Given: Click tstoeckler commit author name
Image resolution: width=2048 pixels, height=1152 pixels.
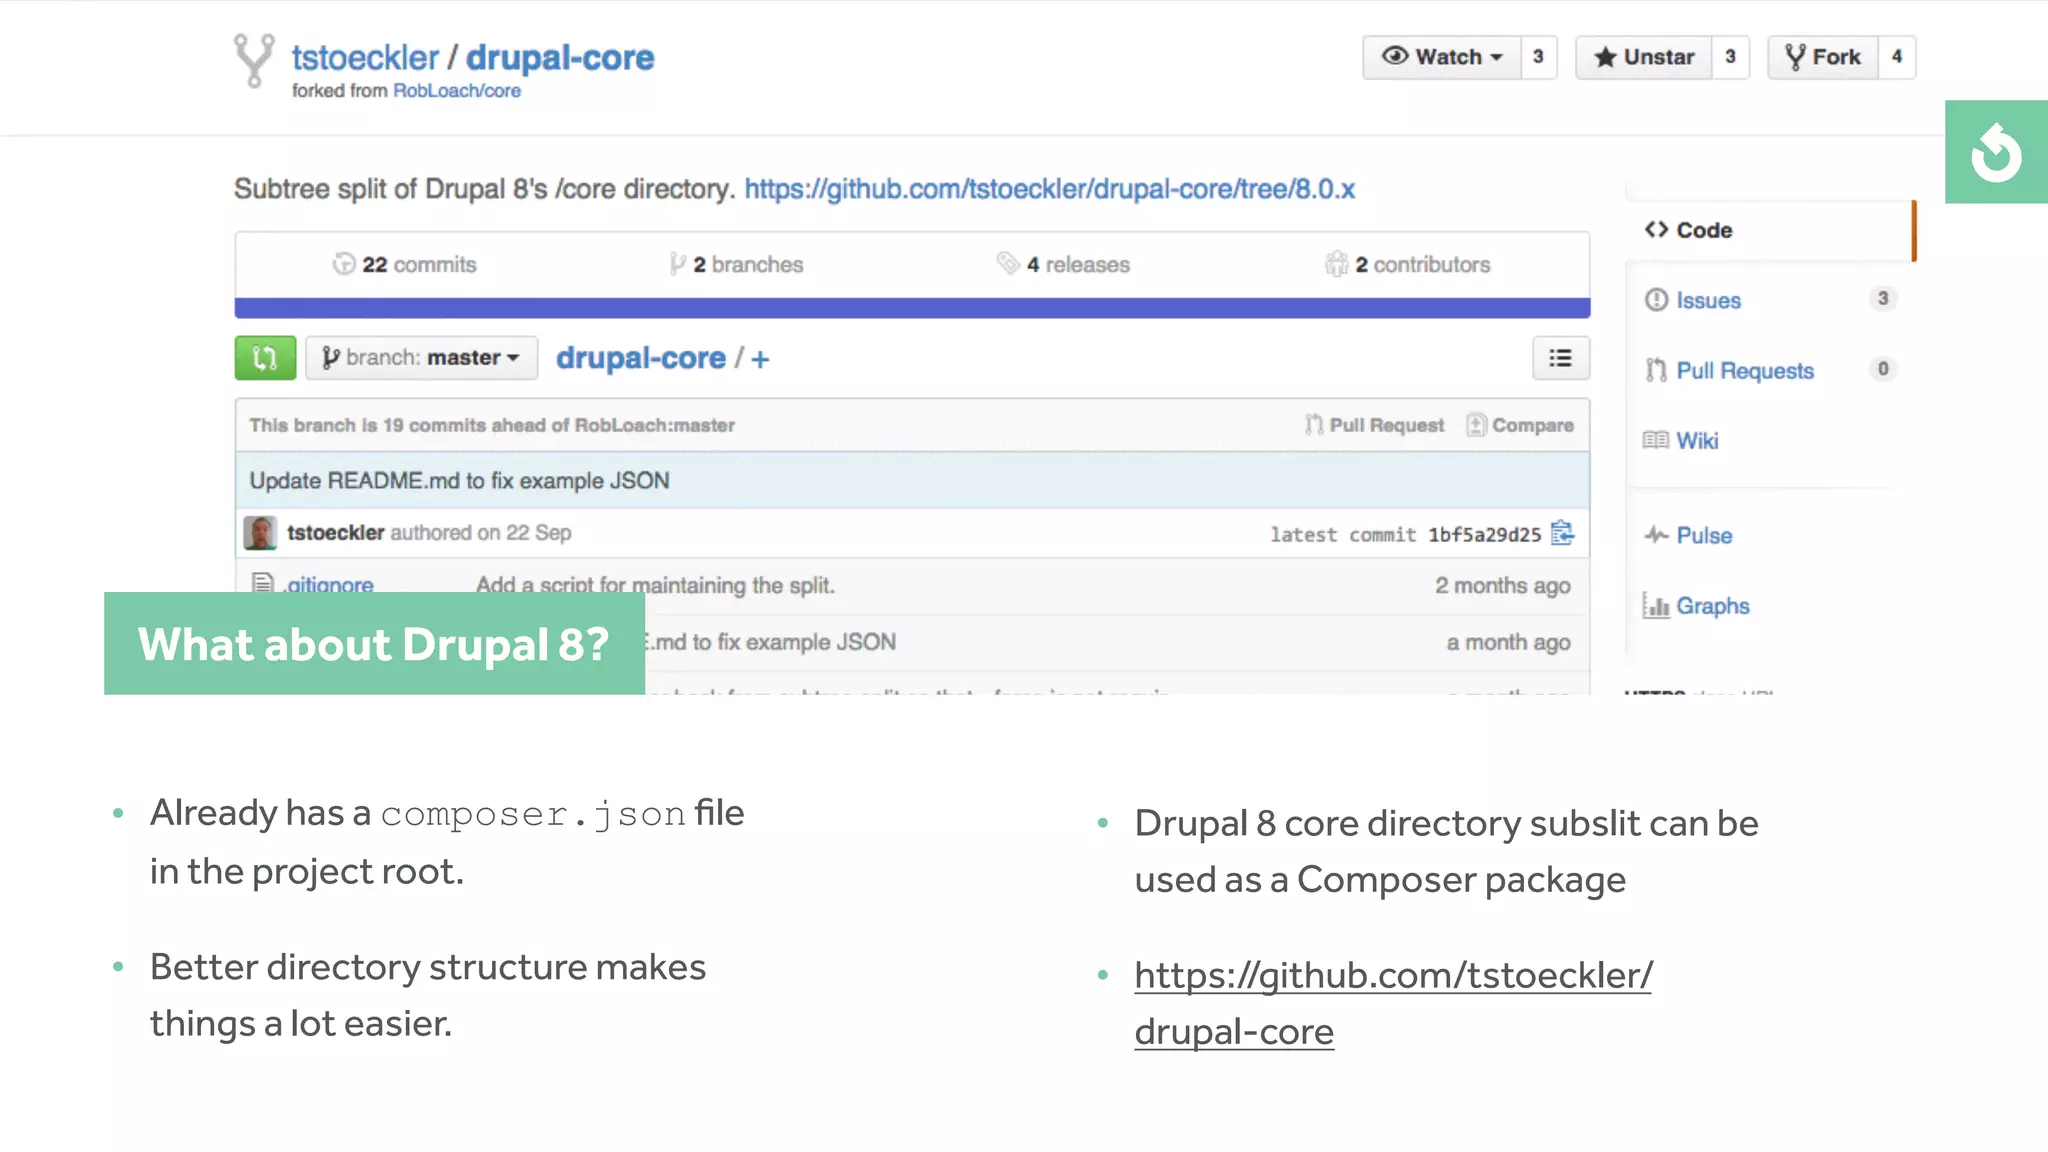Looking at the screenshot, I should [x=336, y=533].
